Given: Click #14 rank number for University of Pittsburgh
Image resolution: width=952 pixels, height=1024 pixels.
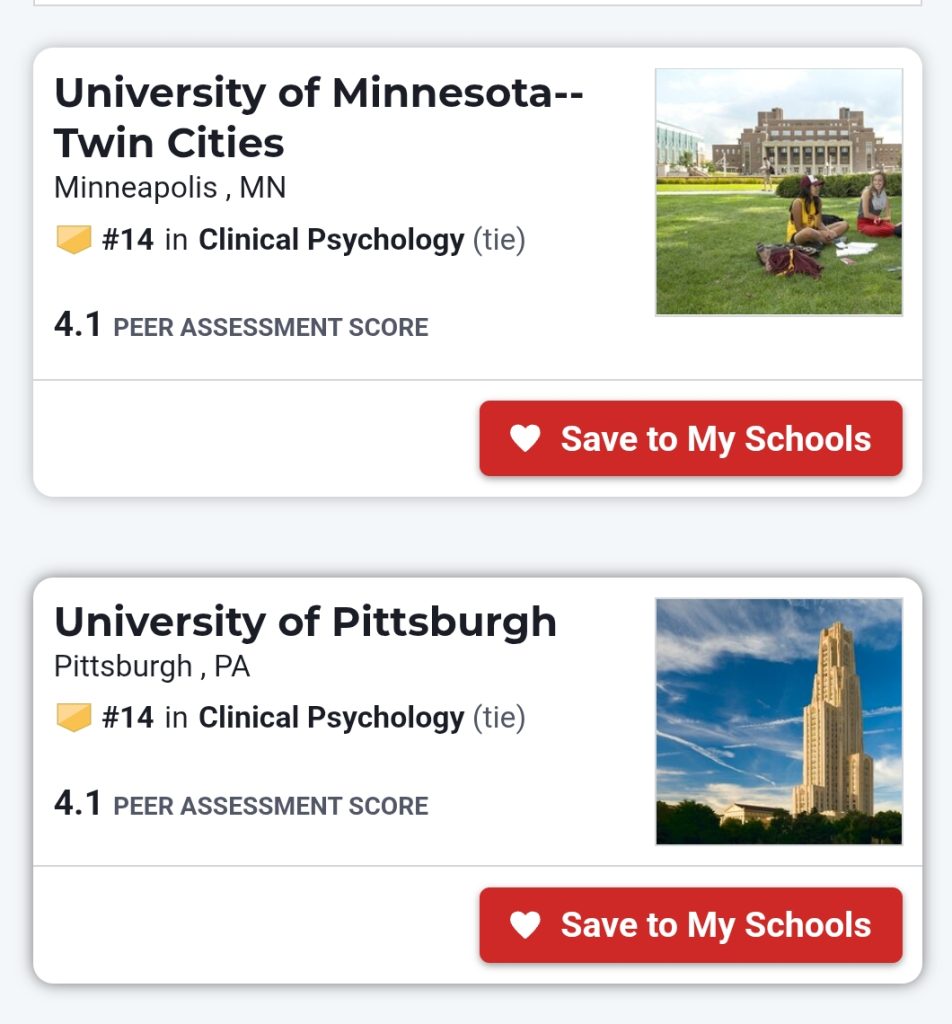Looking at the screenshot, I should tap(128, 717).
